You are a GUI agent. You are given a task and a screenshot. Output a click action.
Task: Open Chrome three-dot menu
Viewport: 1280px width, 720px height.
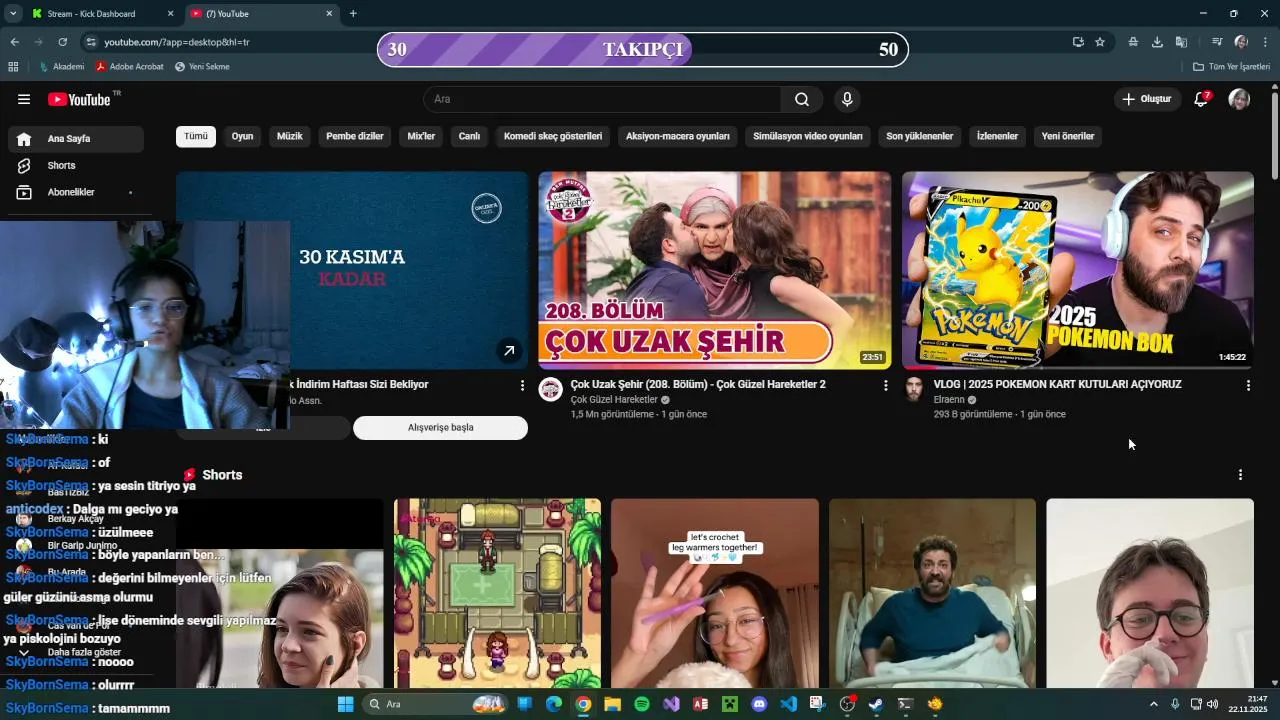tap(1266, 42)
